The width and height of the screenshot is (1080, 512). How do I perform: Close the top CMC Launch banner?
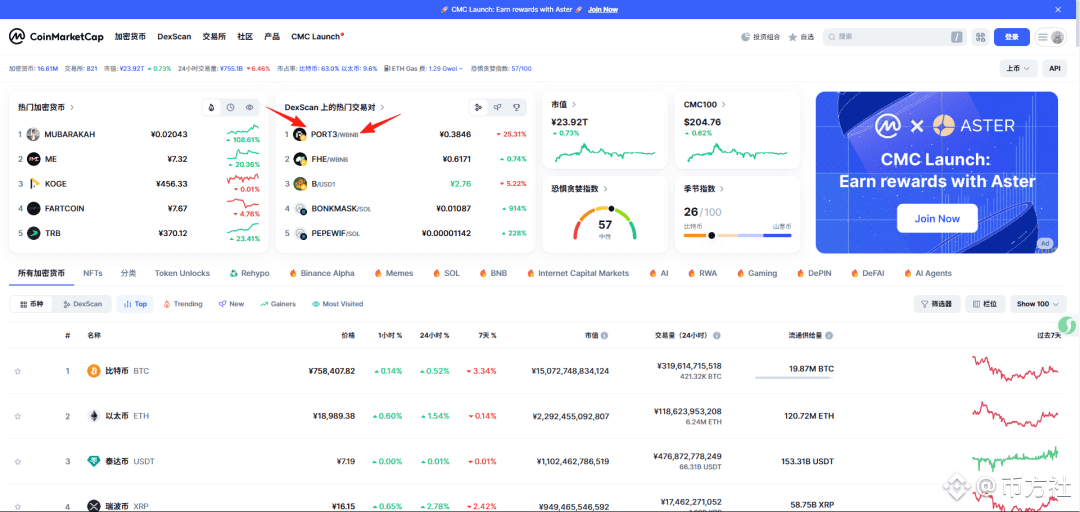(1058, 9)
